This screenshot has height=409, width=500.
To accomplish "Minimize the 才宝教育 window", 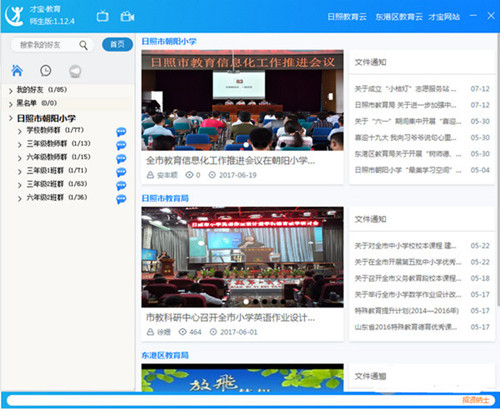I will [473, 16].
